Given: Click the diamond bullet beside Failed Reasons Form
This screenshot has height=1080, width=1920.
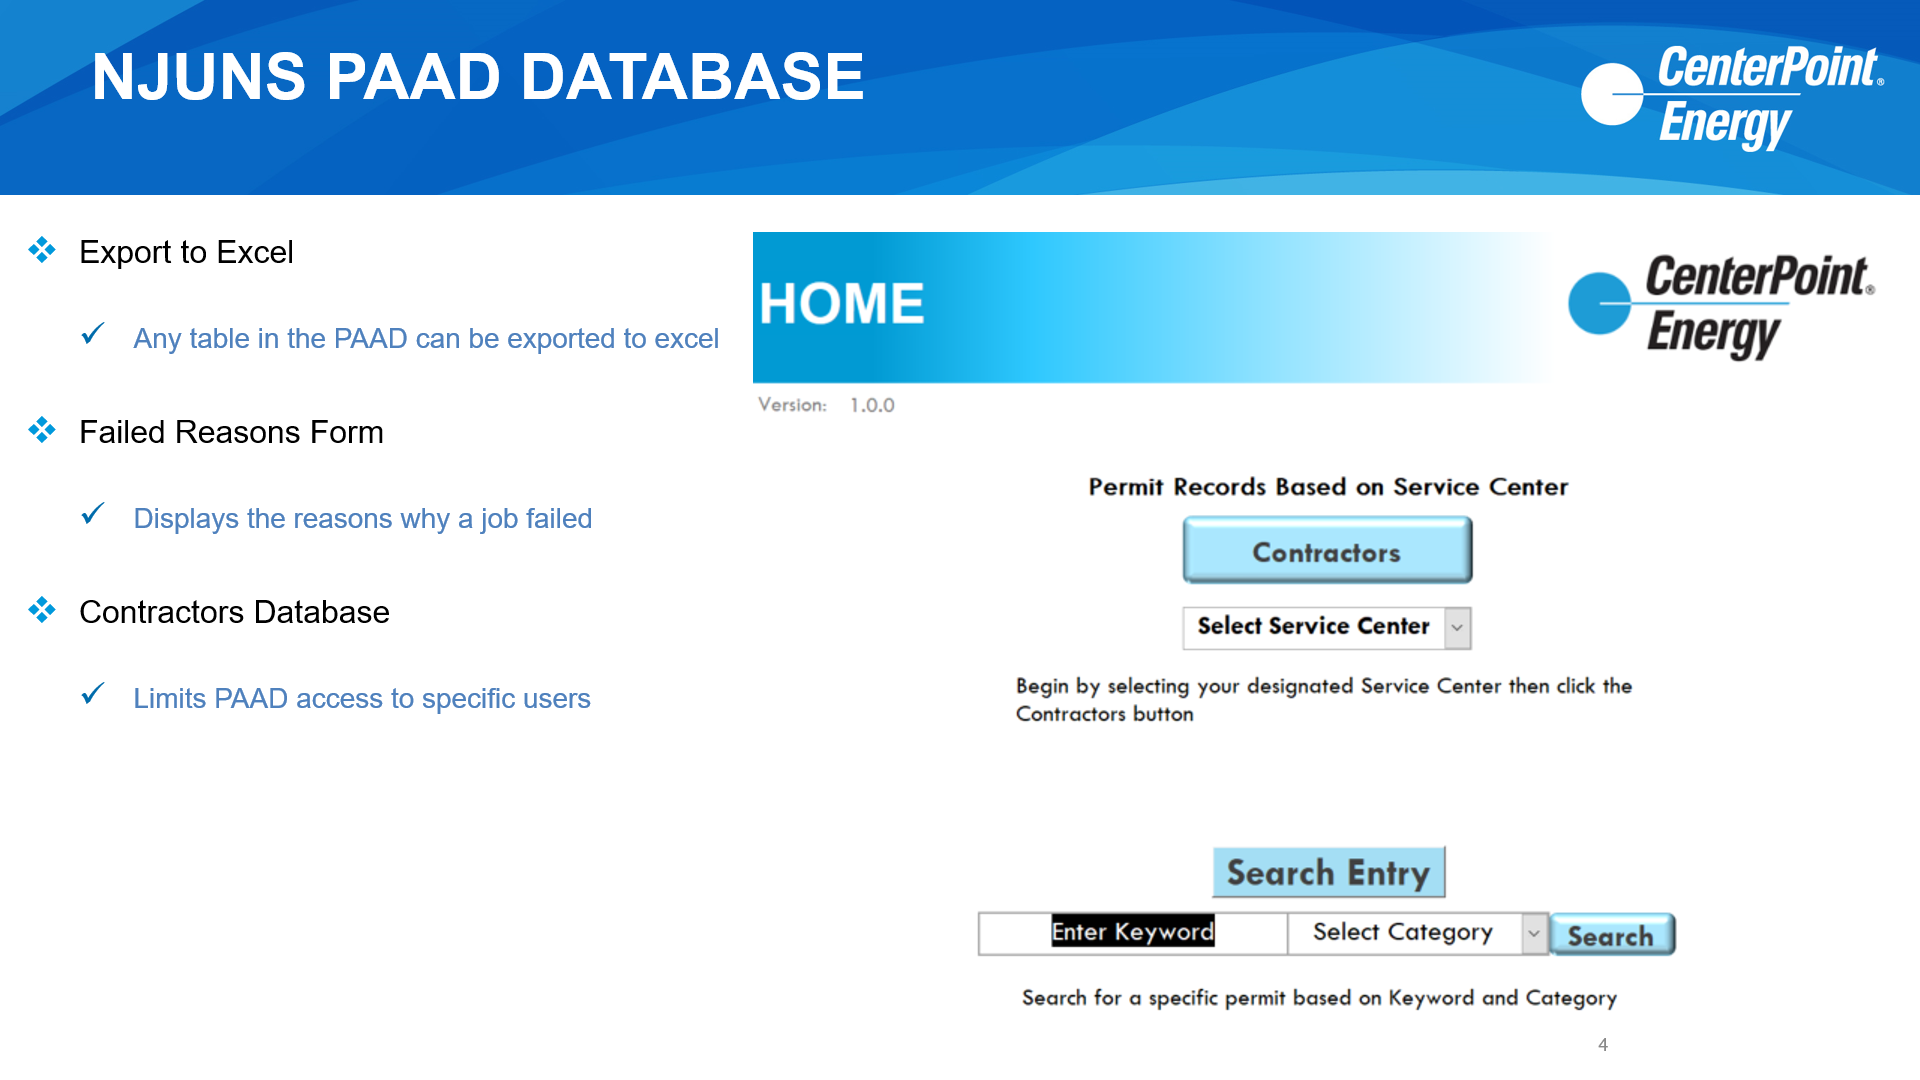Looking at the screenshot, I should 42,430.
